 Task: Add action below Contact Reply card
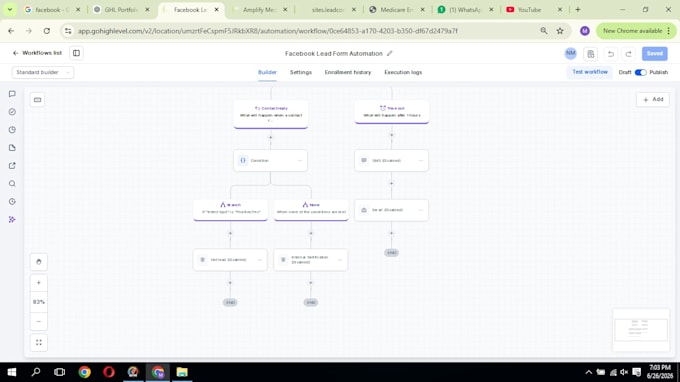[x=271, y=137]
